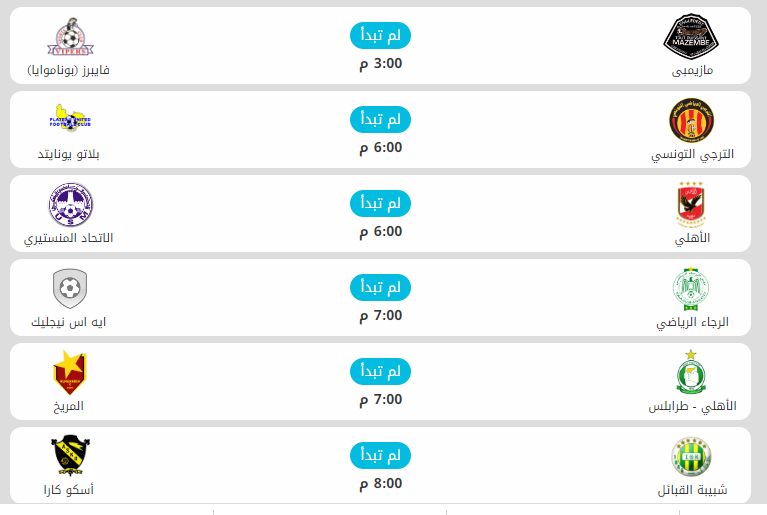Open the ASKO Kara black-yellow crest
The width and height of the screenshot is (767, 515).
(x=70, y=456)
